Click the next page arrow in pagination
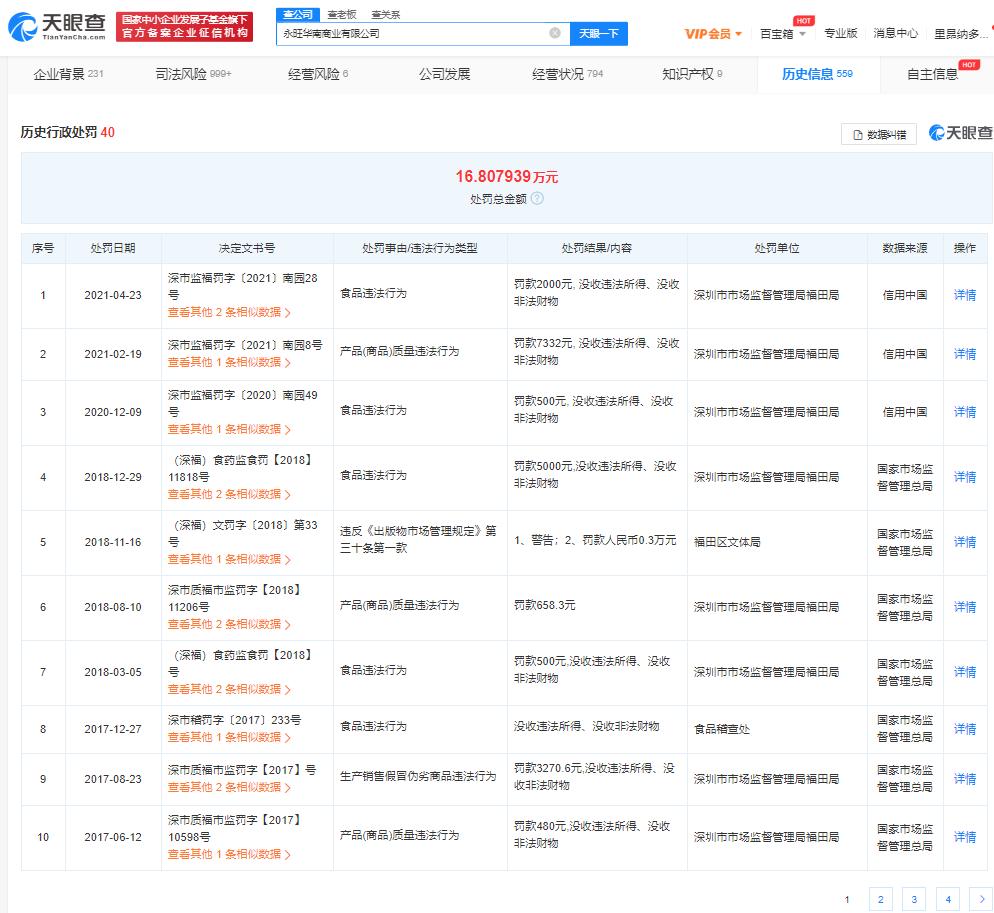The height and width of the screenshot is (913, 994). 981,899
